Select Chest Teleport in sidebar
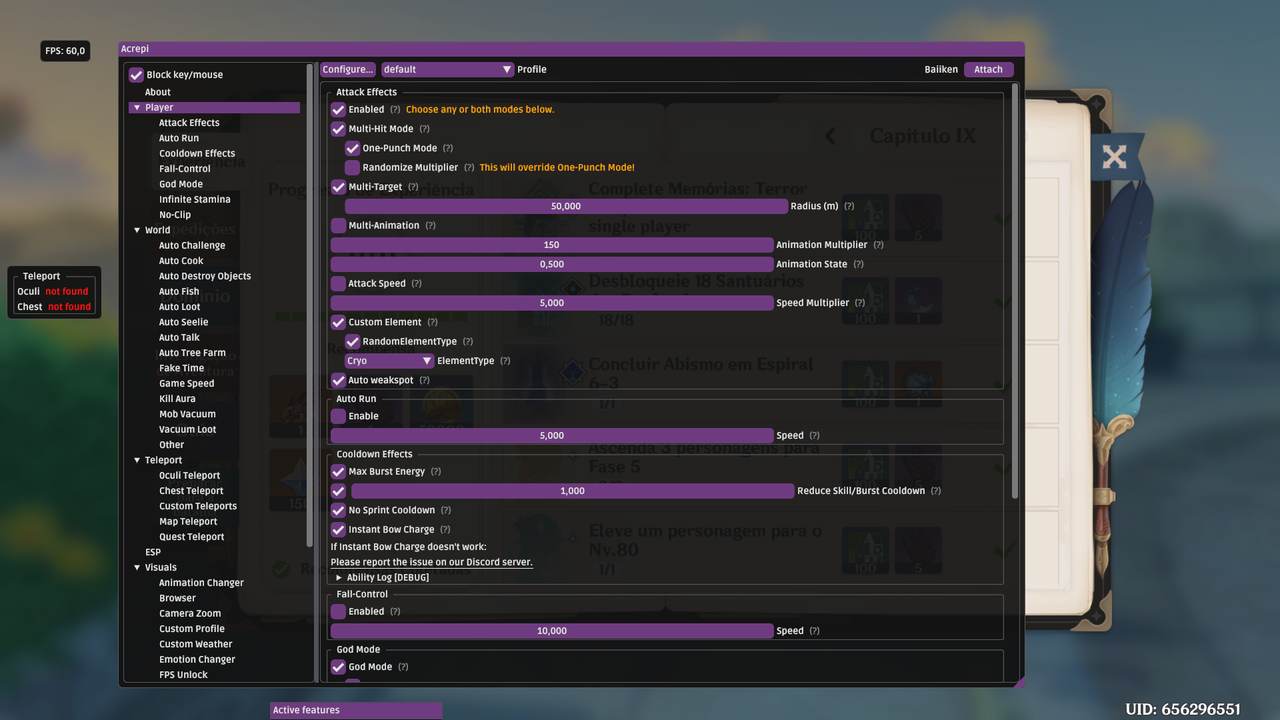Screen dimensions: 1280x720 [x=191, y=491]
